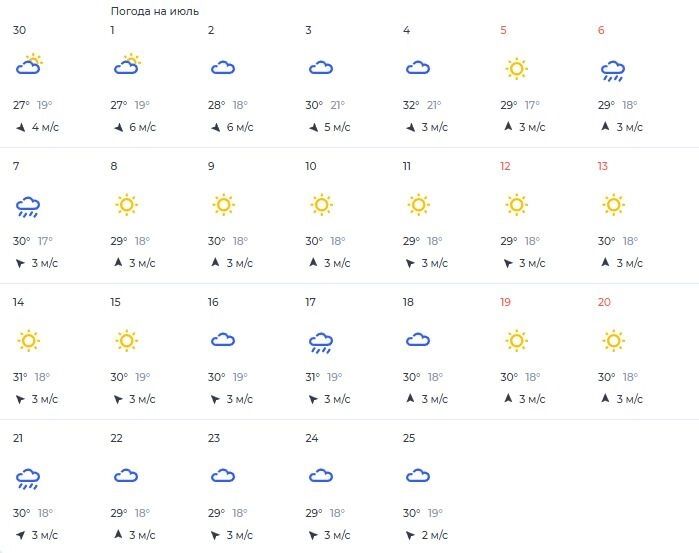The width and height of the screenshot is (699, 553).
Task: Click the rain icon for July 17
Action: (x=320, y=343)
